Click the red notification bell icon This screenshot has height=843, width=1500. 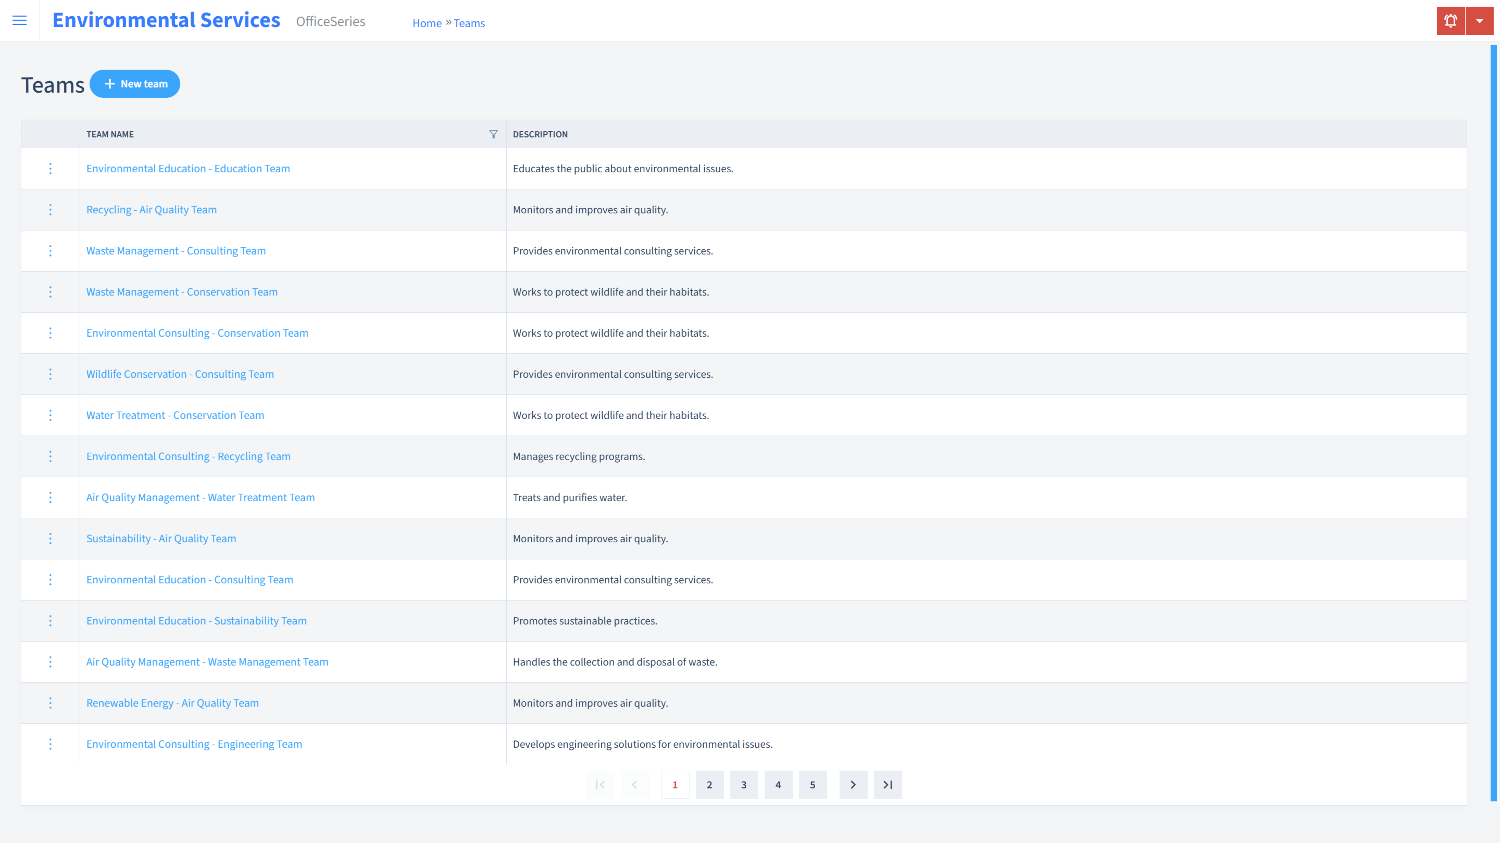pyautogui.click(x=1450, y=21)
